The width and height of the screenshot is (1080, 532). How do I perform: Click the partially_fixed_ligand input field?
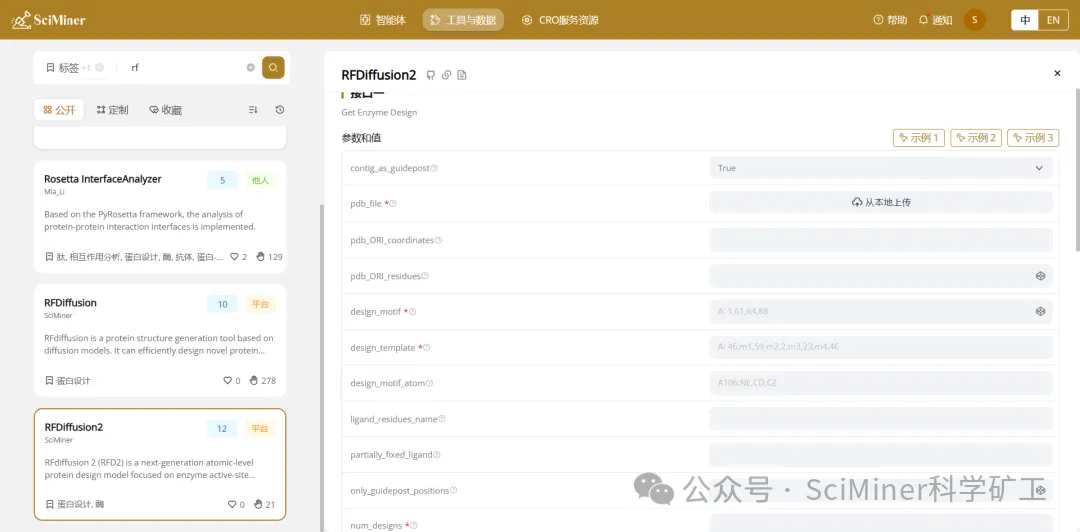point(881,454)
